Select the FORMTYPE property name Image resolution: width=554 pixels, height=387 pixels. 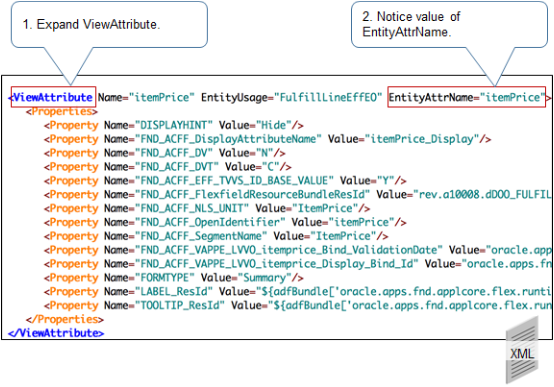click(x=165, y=277)
